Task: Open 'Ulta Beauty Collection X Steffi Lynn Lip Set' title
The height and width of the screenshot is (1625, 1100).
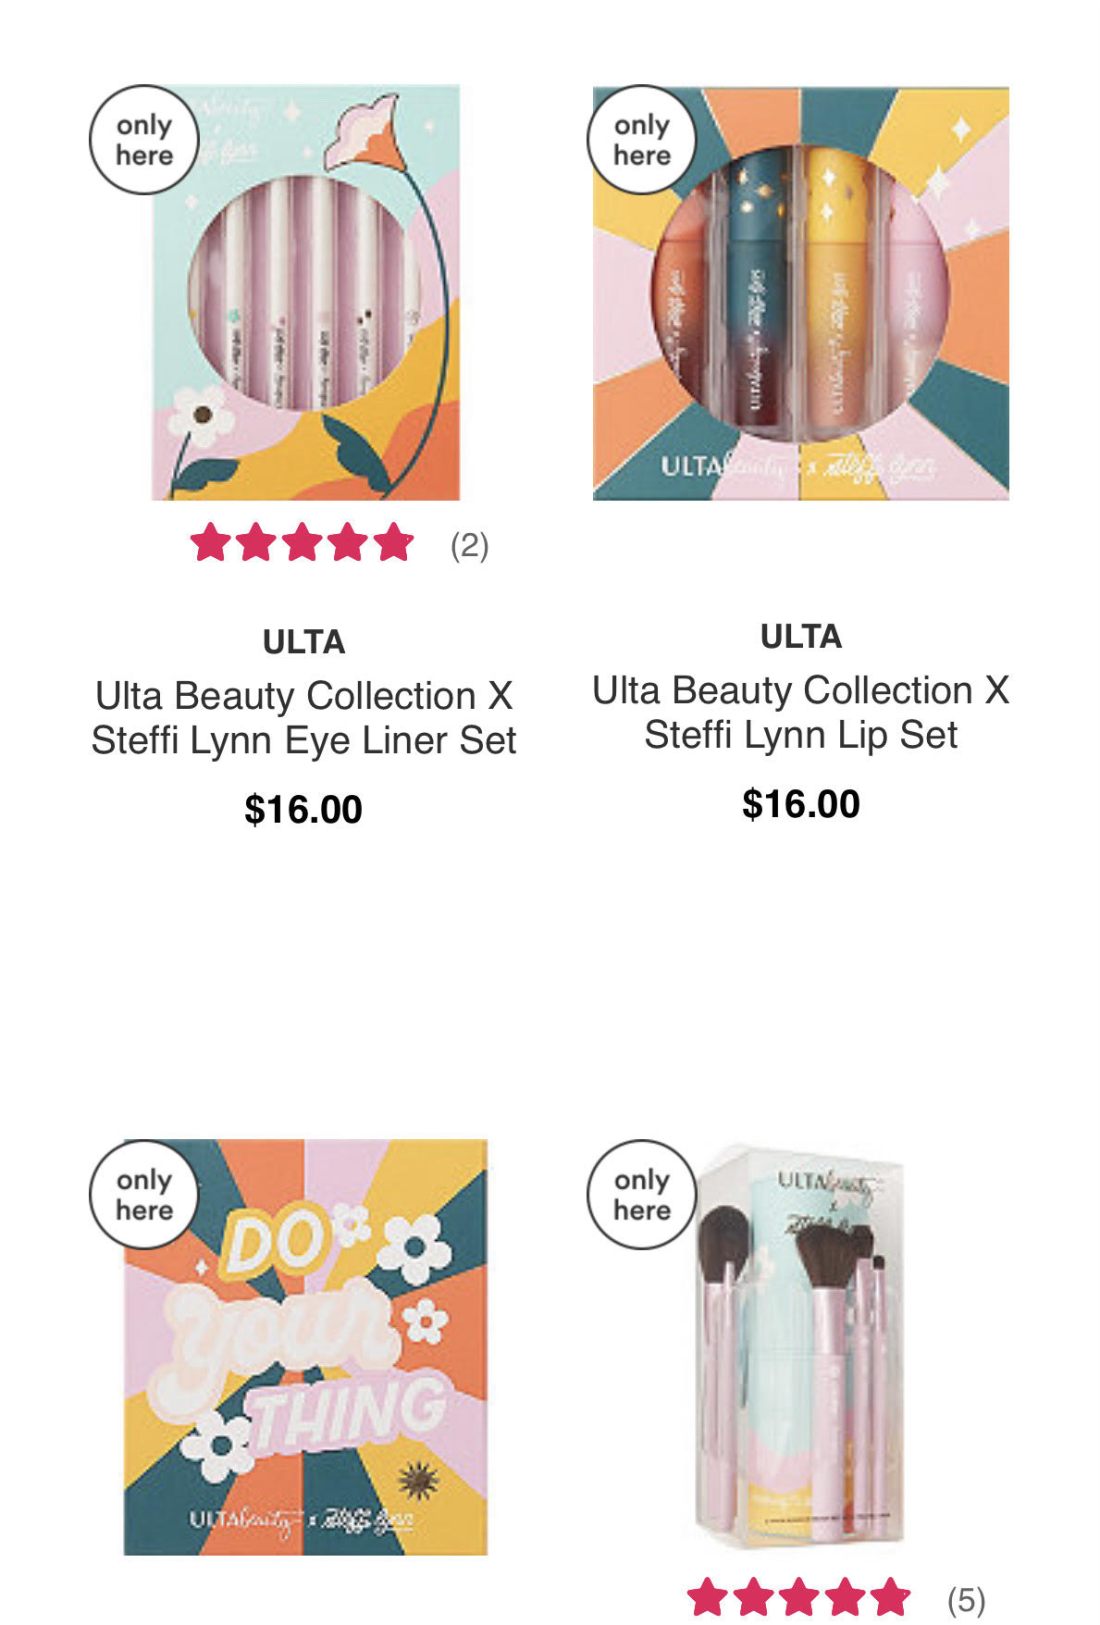Action: [x=801, y=712]
